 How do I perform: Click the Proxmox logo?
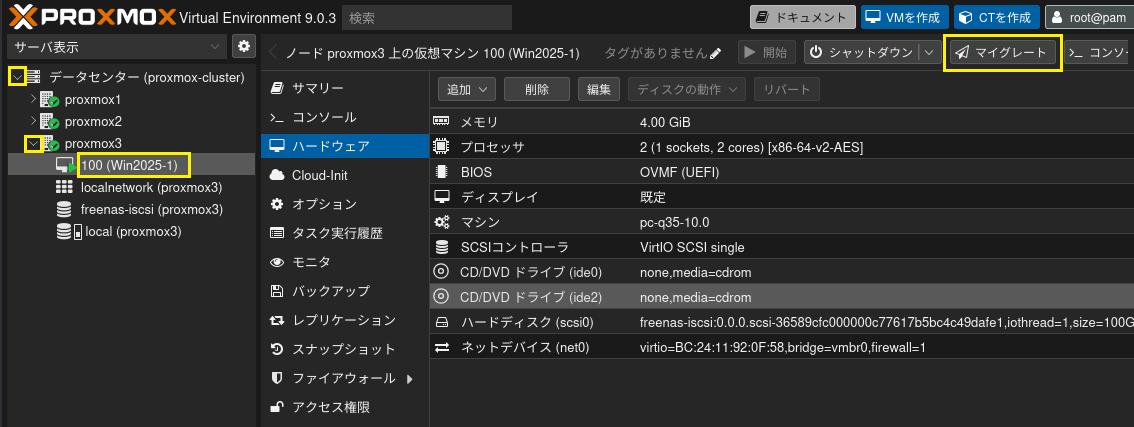(93, 17)
